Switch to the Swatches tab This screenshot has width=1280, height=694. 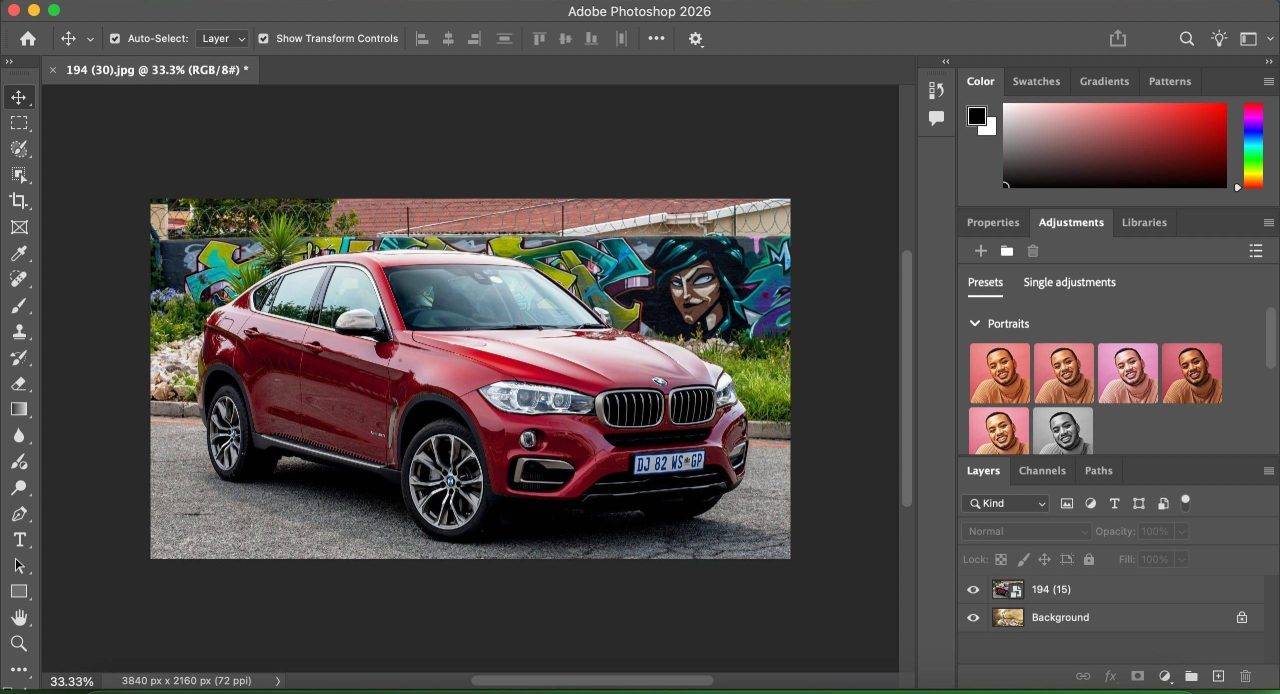[1036, 81]
